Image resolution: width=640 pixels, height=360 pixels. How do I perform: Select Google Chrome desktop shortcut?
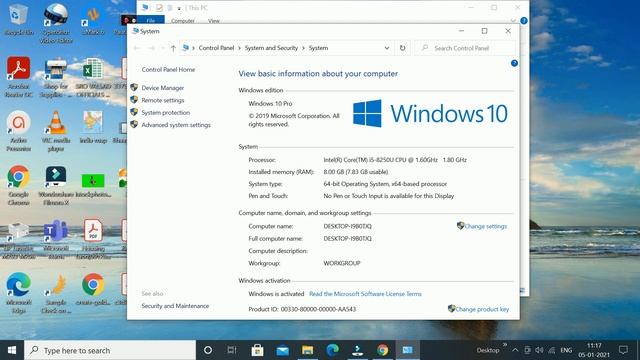pyautogui.click(x=18, y=185)
